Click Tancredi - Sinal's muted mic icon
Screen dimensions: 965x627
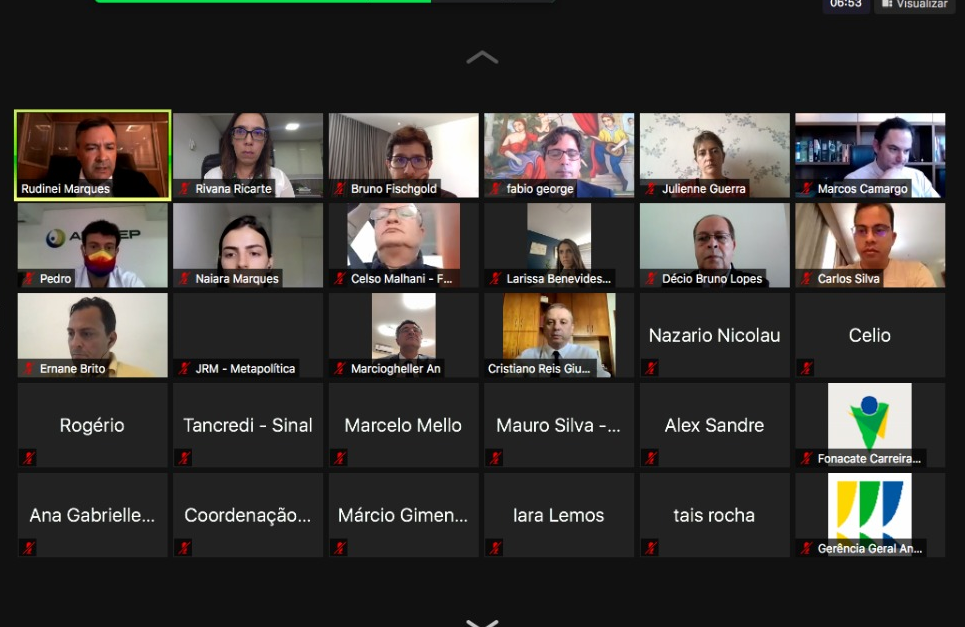(184, 458)
